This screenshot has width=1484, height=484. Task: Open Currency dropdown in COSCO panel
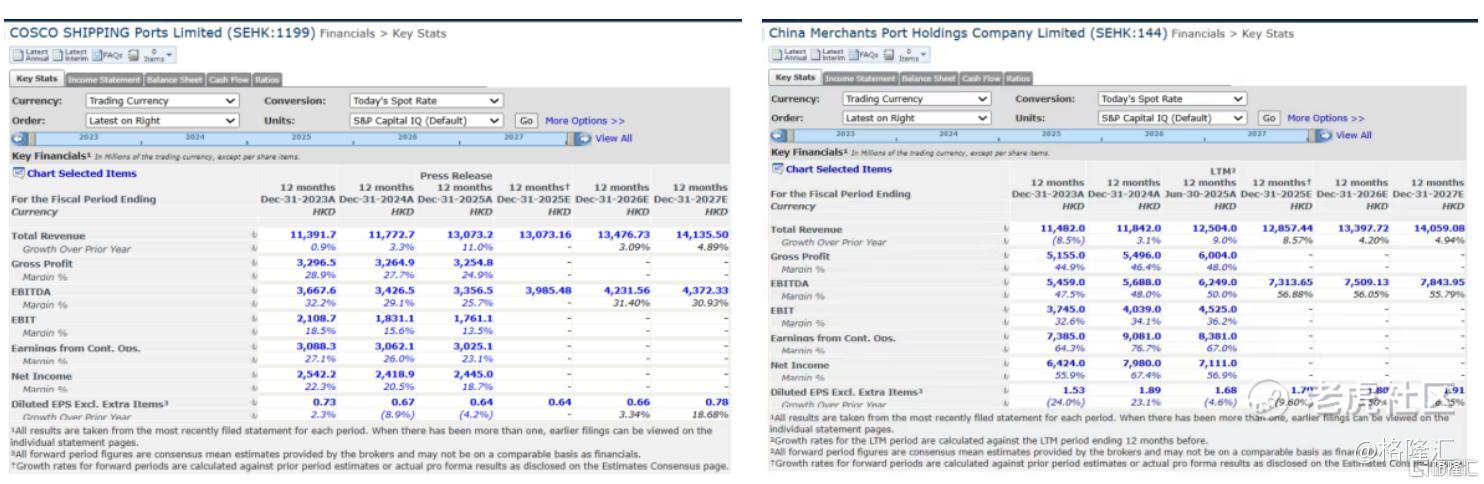[x=162, y=101]
